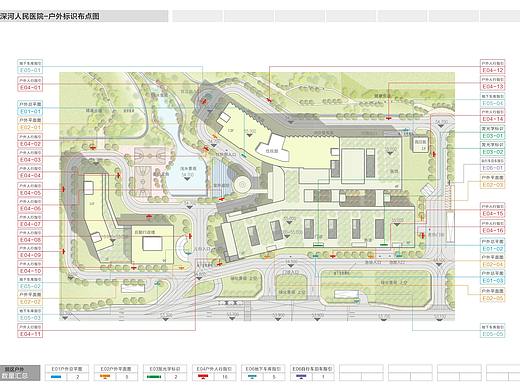Screen dimensions: 520x390
Task: Click the E02 legend heading text
Action: (116, 369)
